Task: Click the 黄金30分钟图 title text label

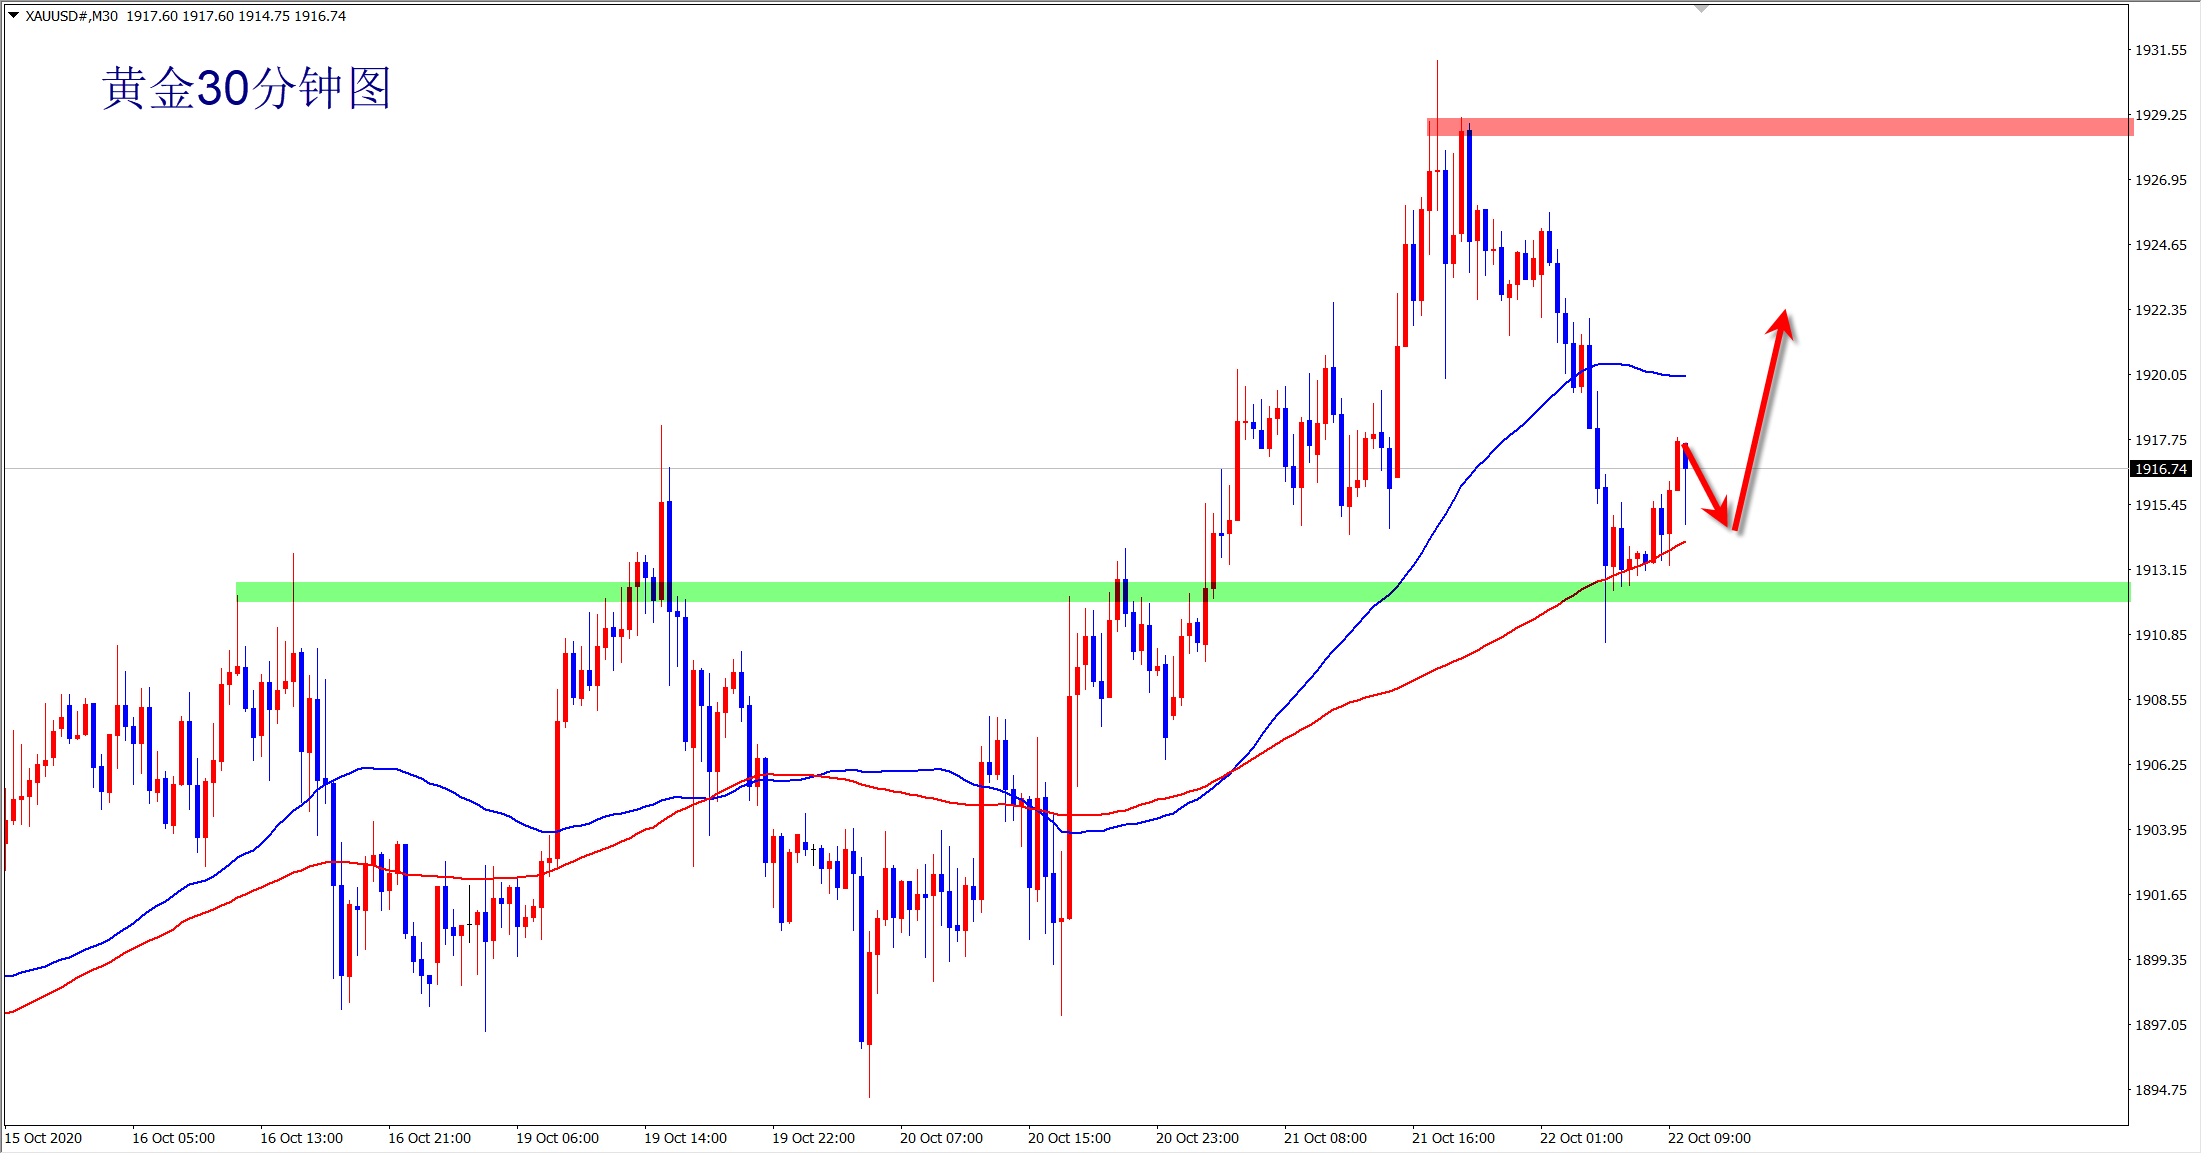Action: pos(246,89)
